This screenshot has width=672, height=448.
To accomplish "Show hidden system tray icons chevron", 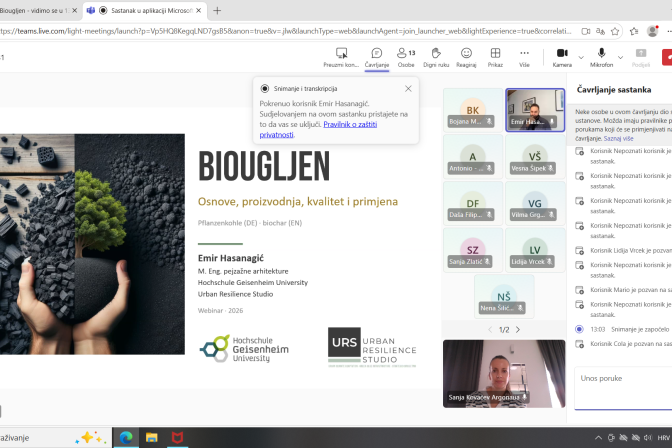I will point(598,438).
